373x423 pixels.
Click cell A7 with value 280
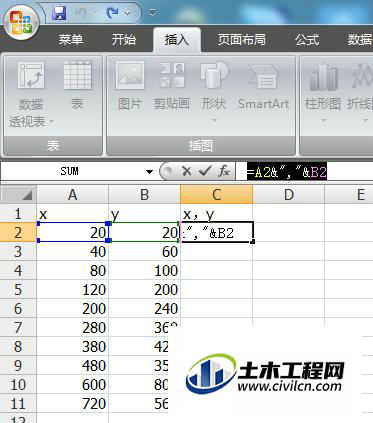point(72,327)
